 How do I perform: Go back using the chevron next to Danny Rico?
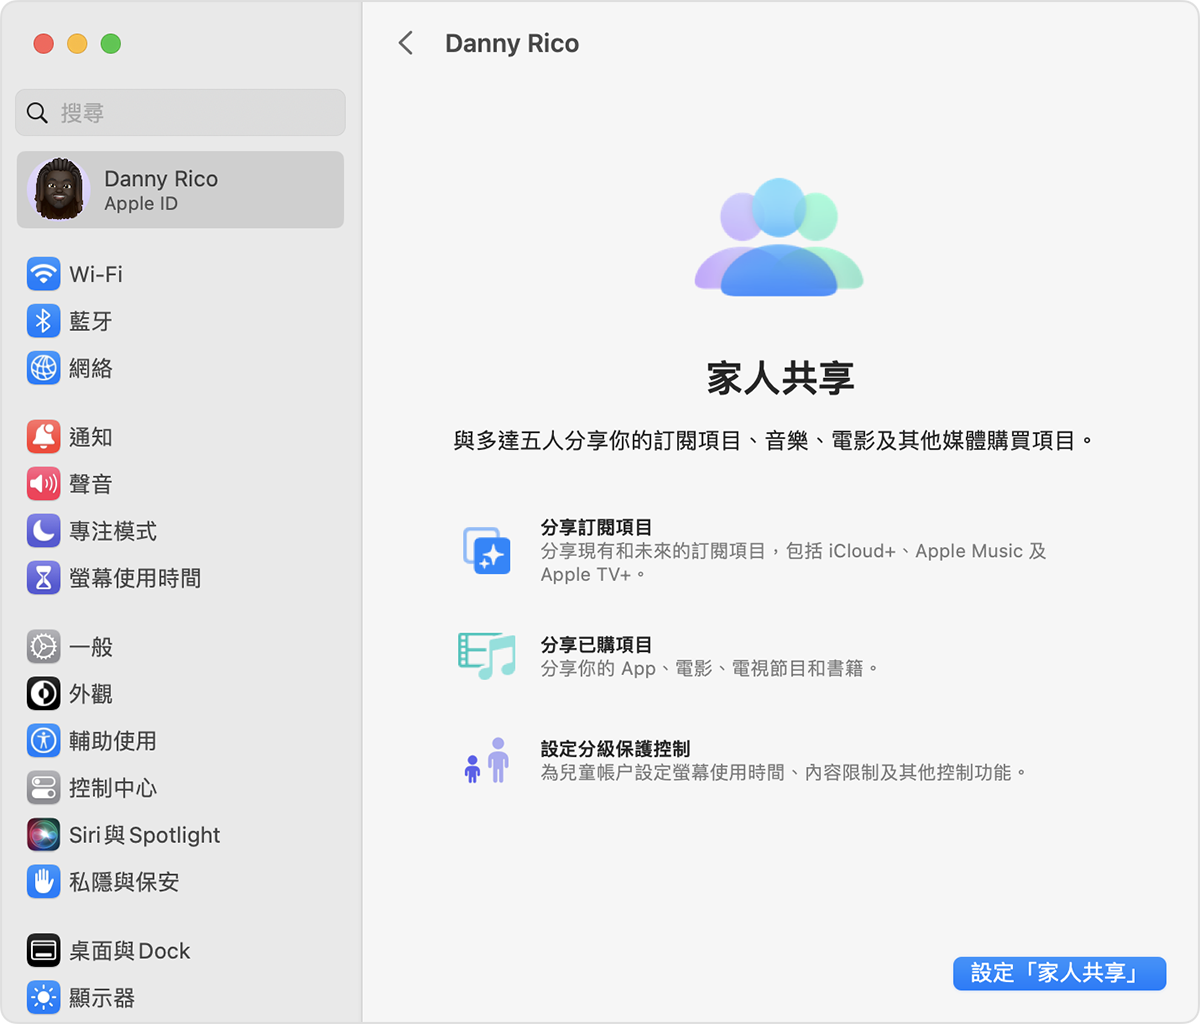(x=406, y=43)
